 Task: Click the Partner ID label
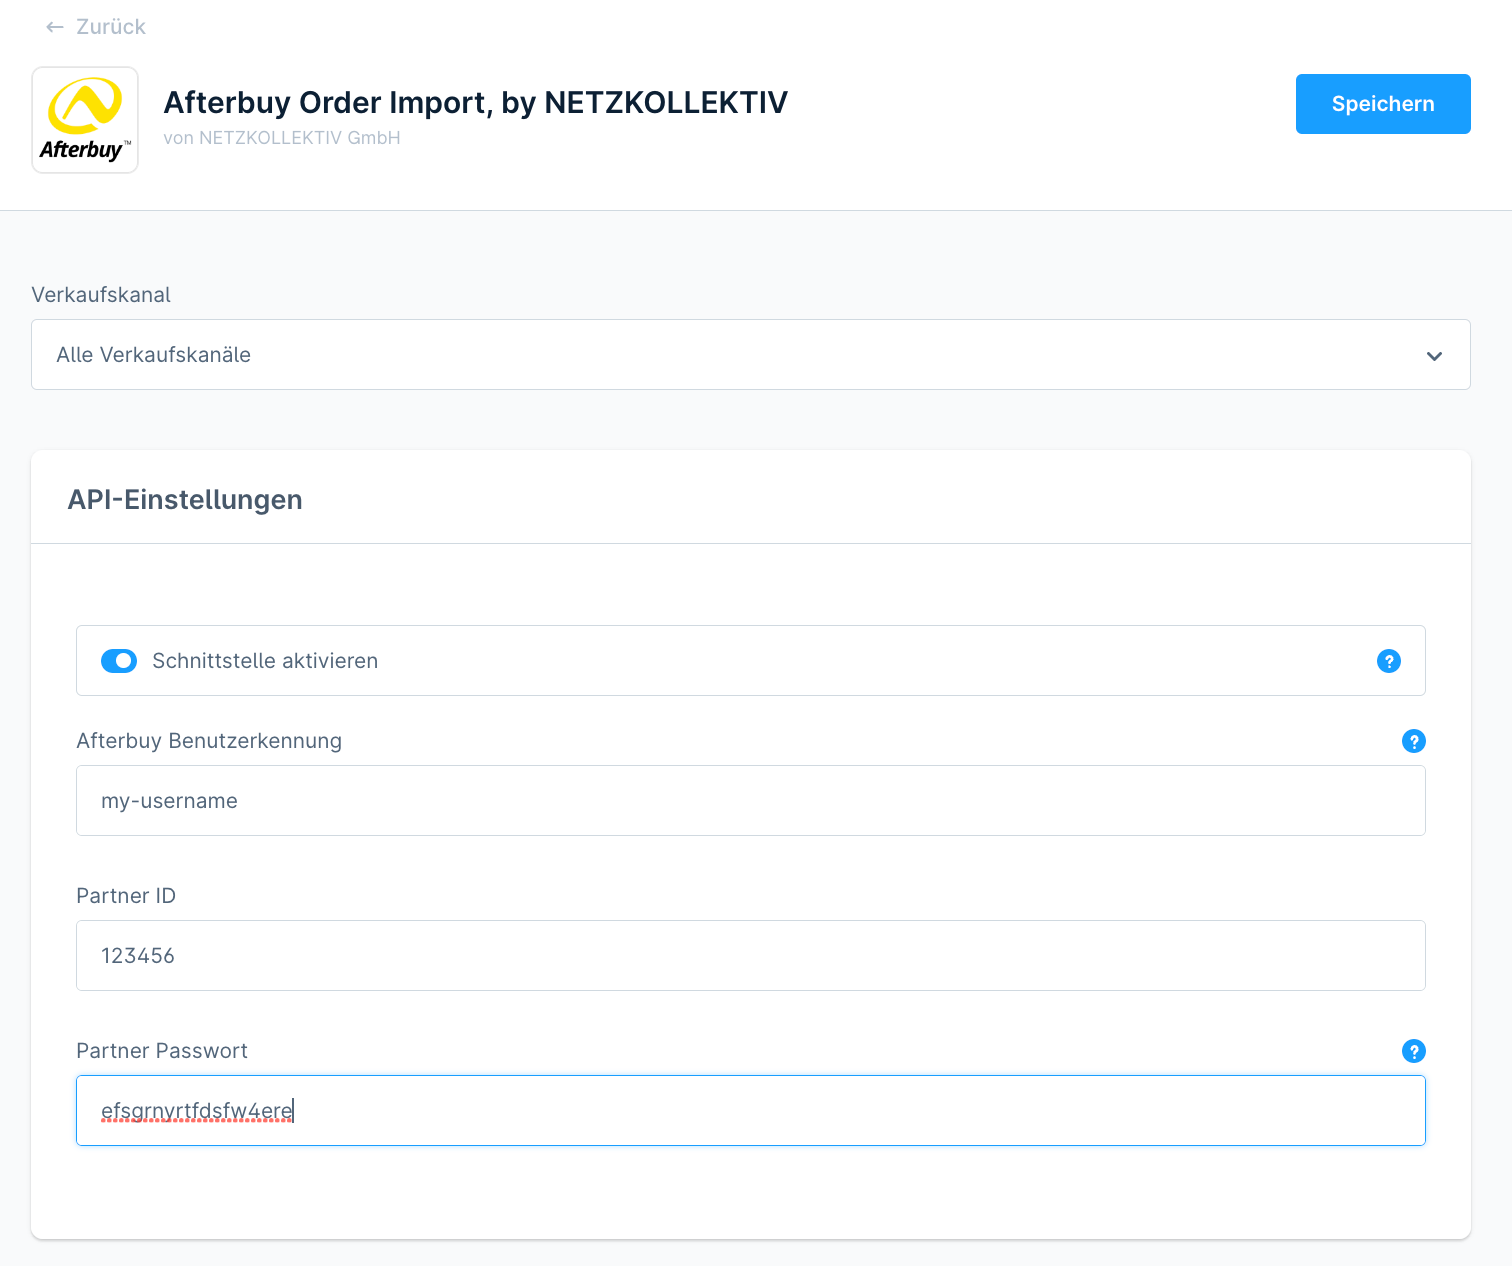126,896
